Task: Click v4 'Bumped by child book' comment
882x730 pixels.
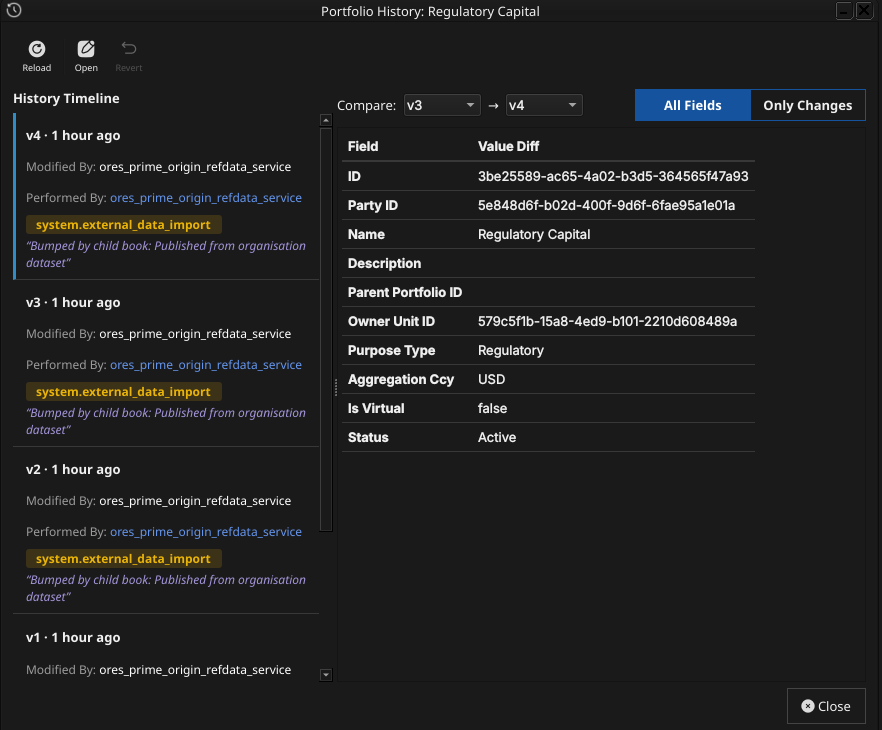Action: tap(166, 254)
